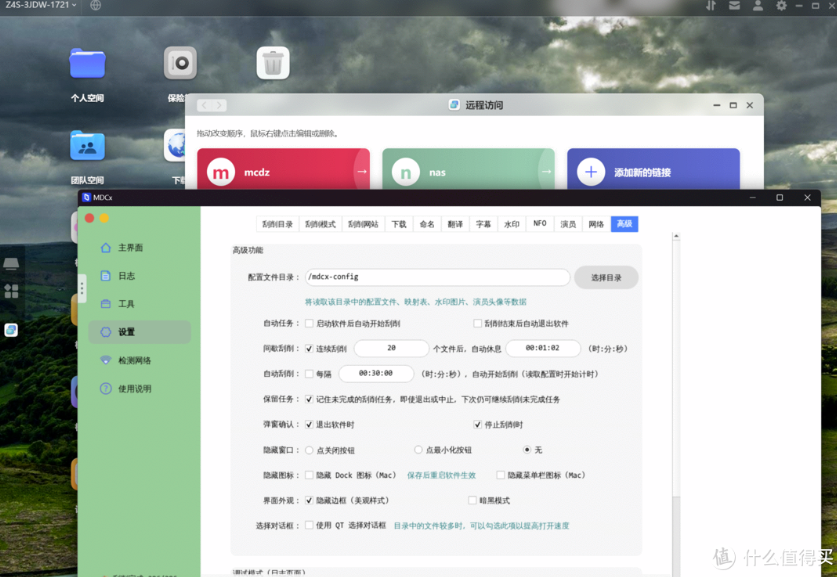Click the 连续刮削 file count field showing 20
Screen dimensions: 837x577
[391, 348]
